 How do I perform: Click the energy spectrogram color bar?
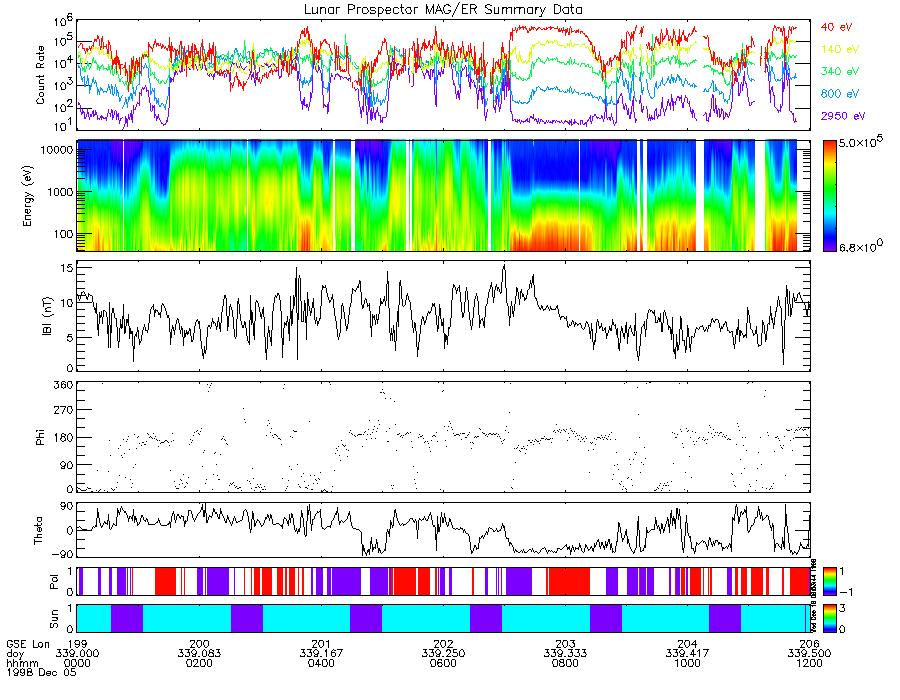(829, 196)
